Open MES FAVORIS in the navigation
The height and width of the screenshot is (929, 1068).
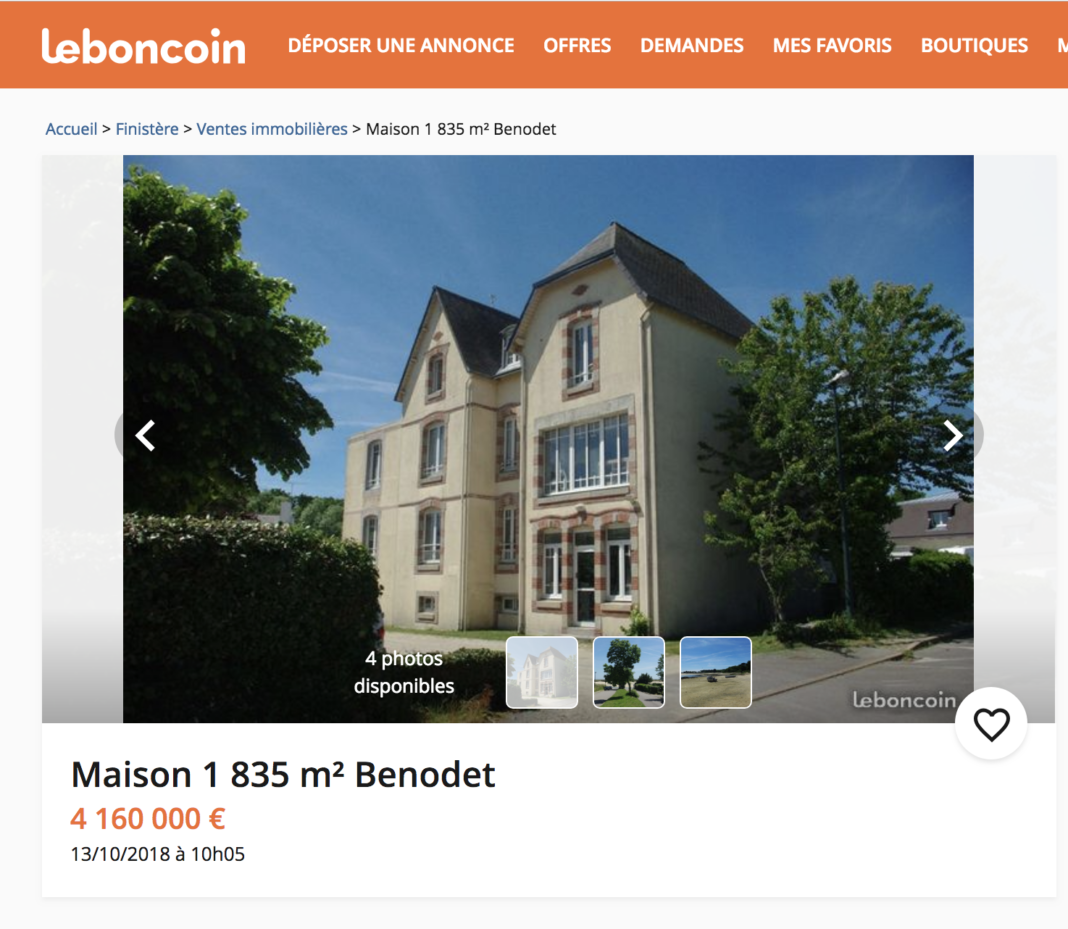pos(832,46)
